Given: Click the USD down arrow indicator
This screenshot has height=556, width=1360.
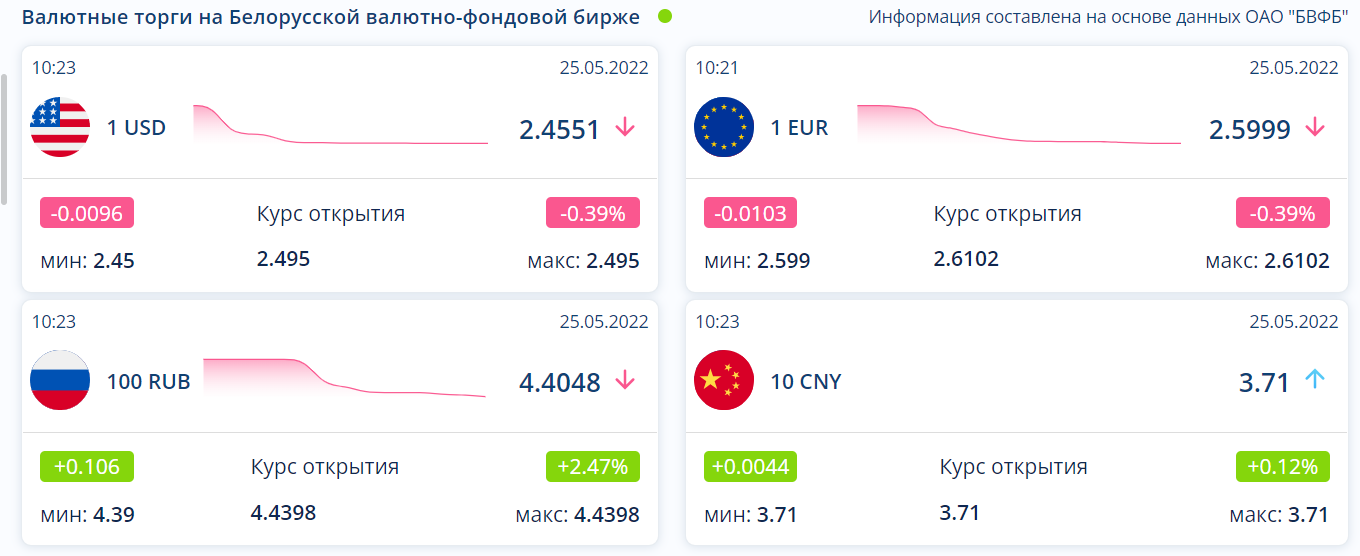Looking at the screenshot, I should [x=625, y=127].
